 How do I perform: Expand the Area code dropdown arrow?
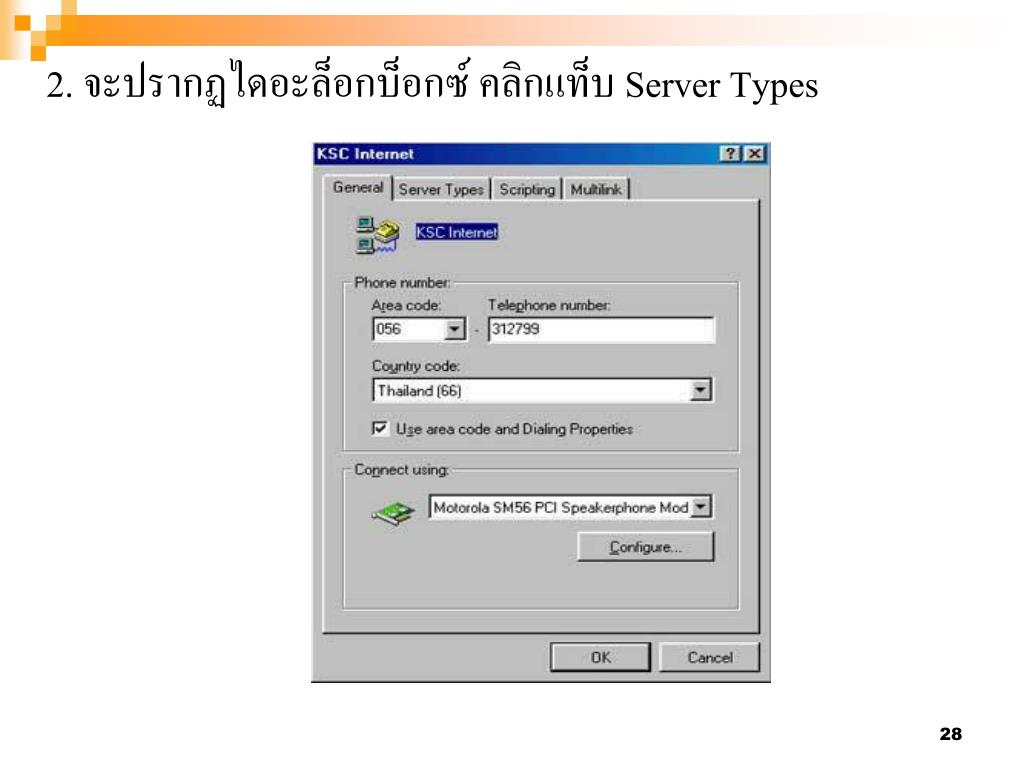pyautogui.click(x=455, y=328)
